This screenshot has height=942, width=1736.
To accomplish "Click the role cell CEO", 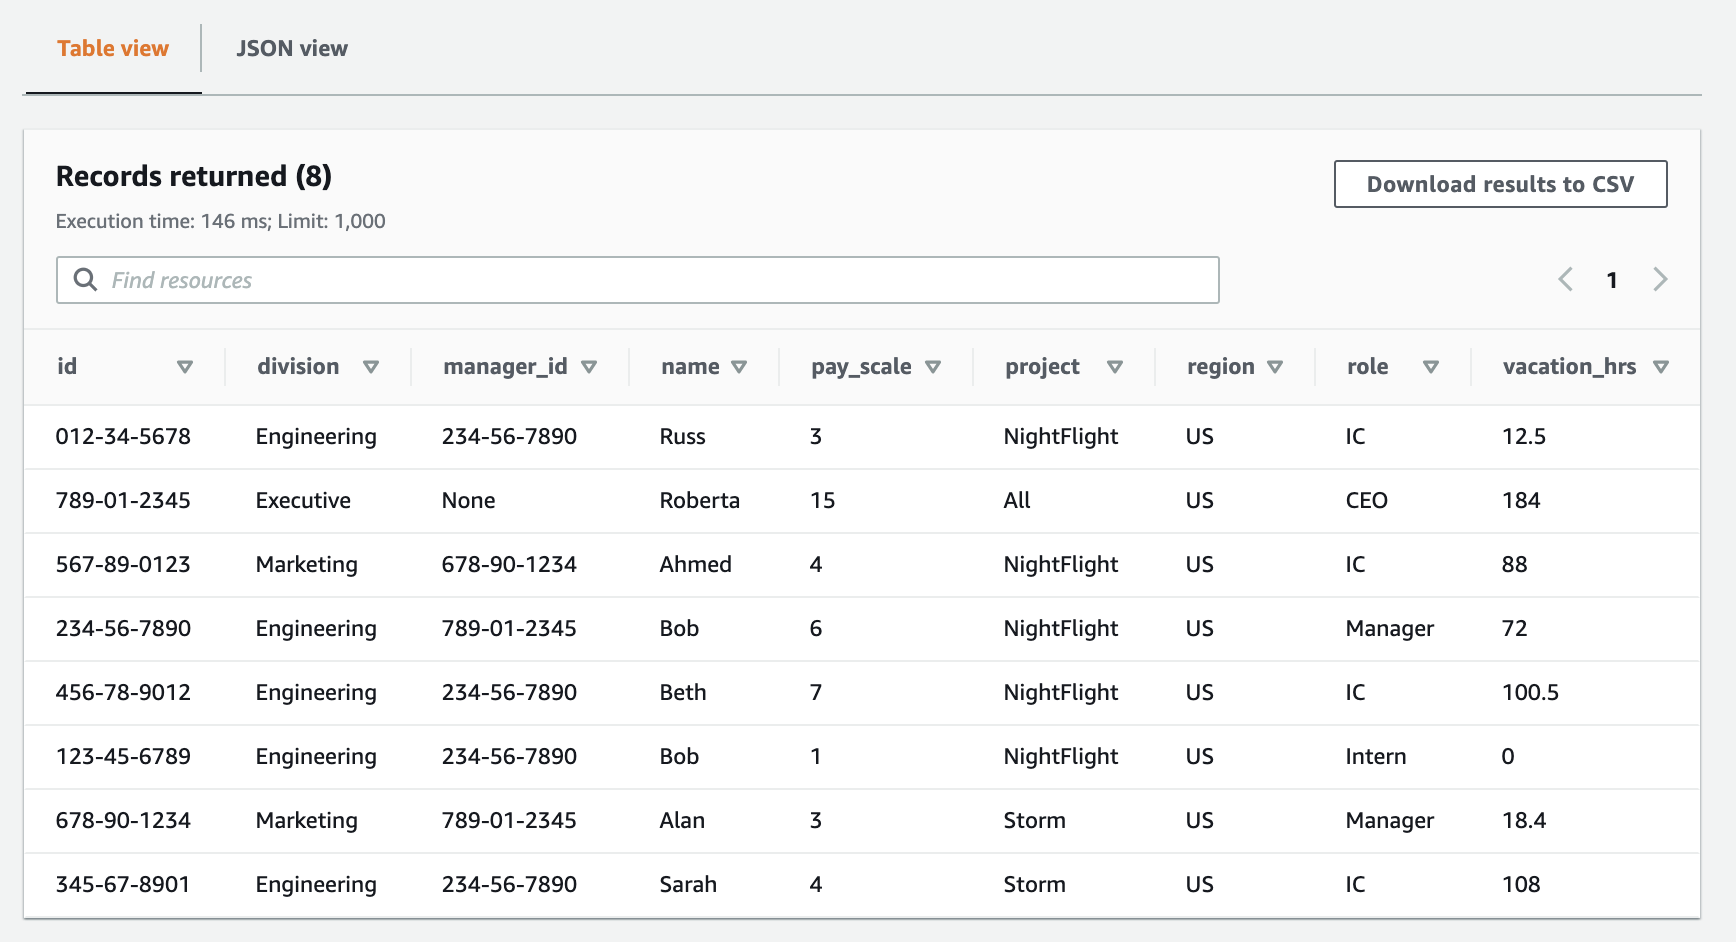I will [x=1366, y=500].
